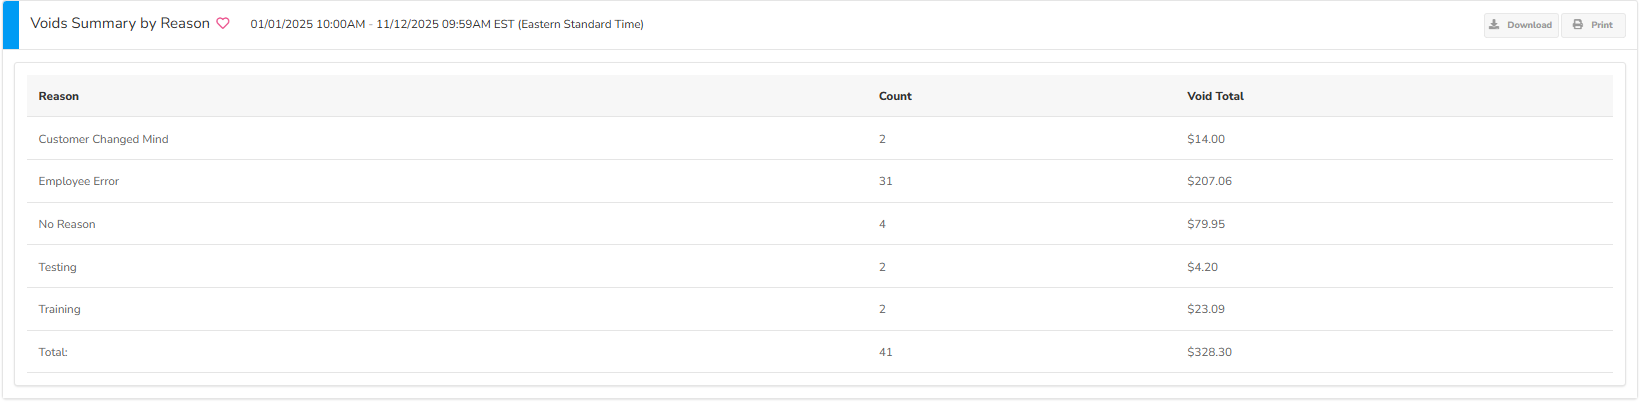Click the Total row label
This screenshot has height=403, width=1645.
click(x=53, y=352)
